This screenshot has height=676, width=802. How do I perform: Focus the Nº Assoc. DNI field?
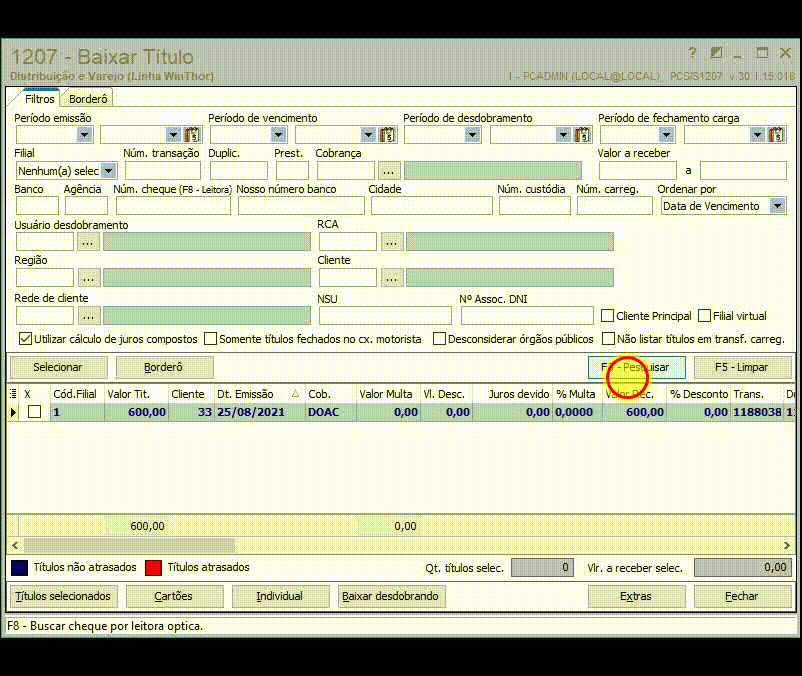tap(527, 316)
